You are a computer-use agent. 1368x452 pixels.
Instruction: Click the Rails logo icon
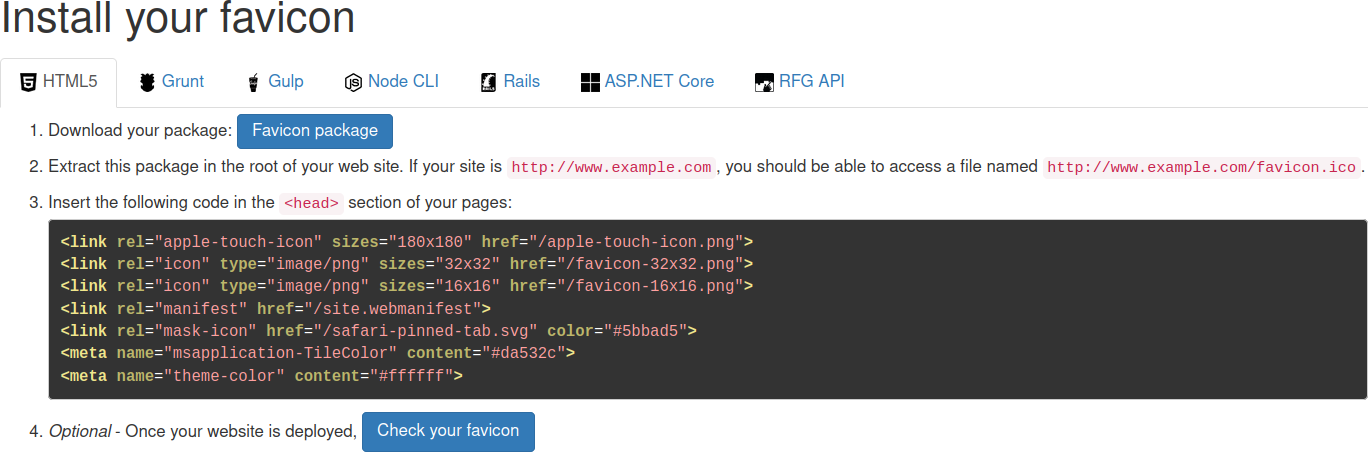tap(488, 82)
